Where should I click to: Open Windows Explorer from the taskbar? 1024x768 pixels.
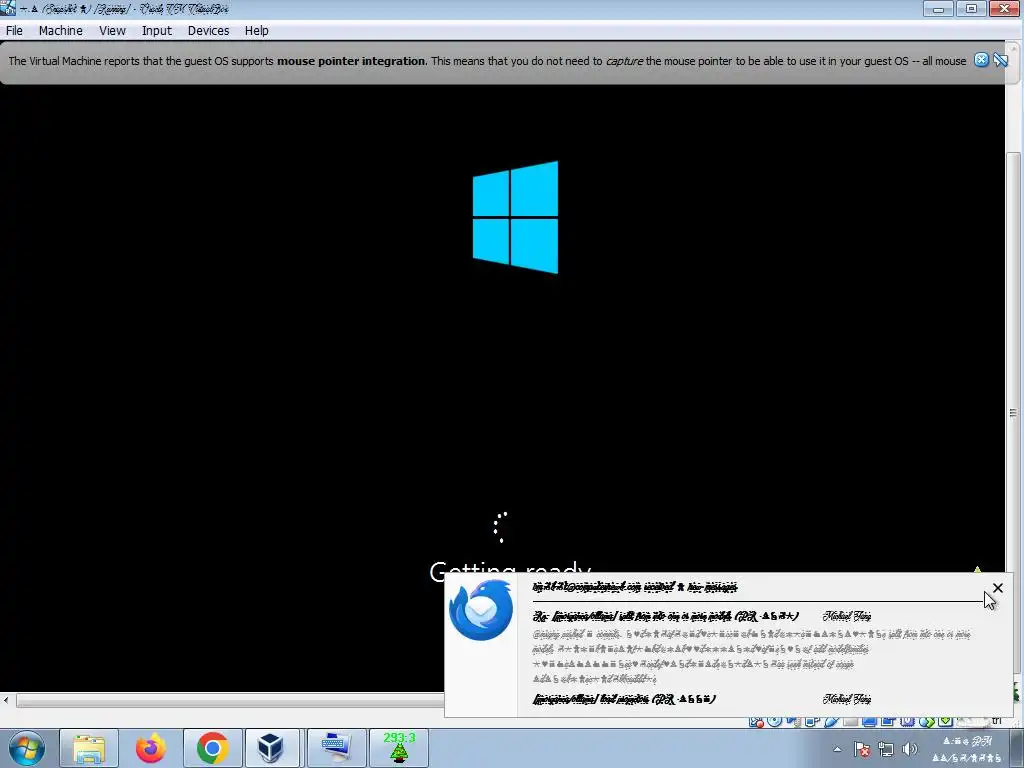point(89,748)
